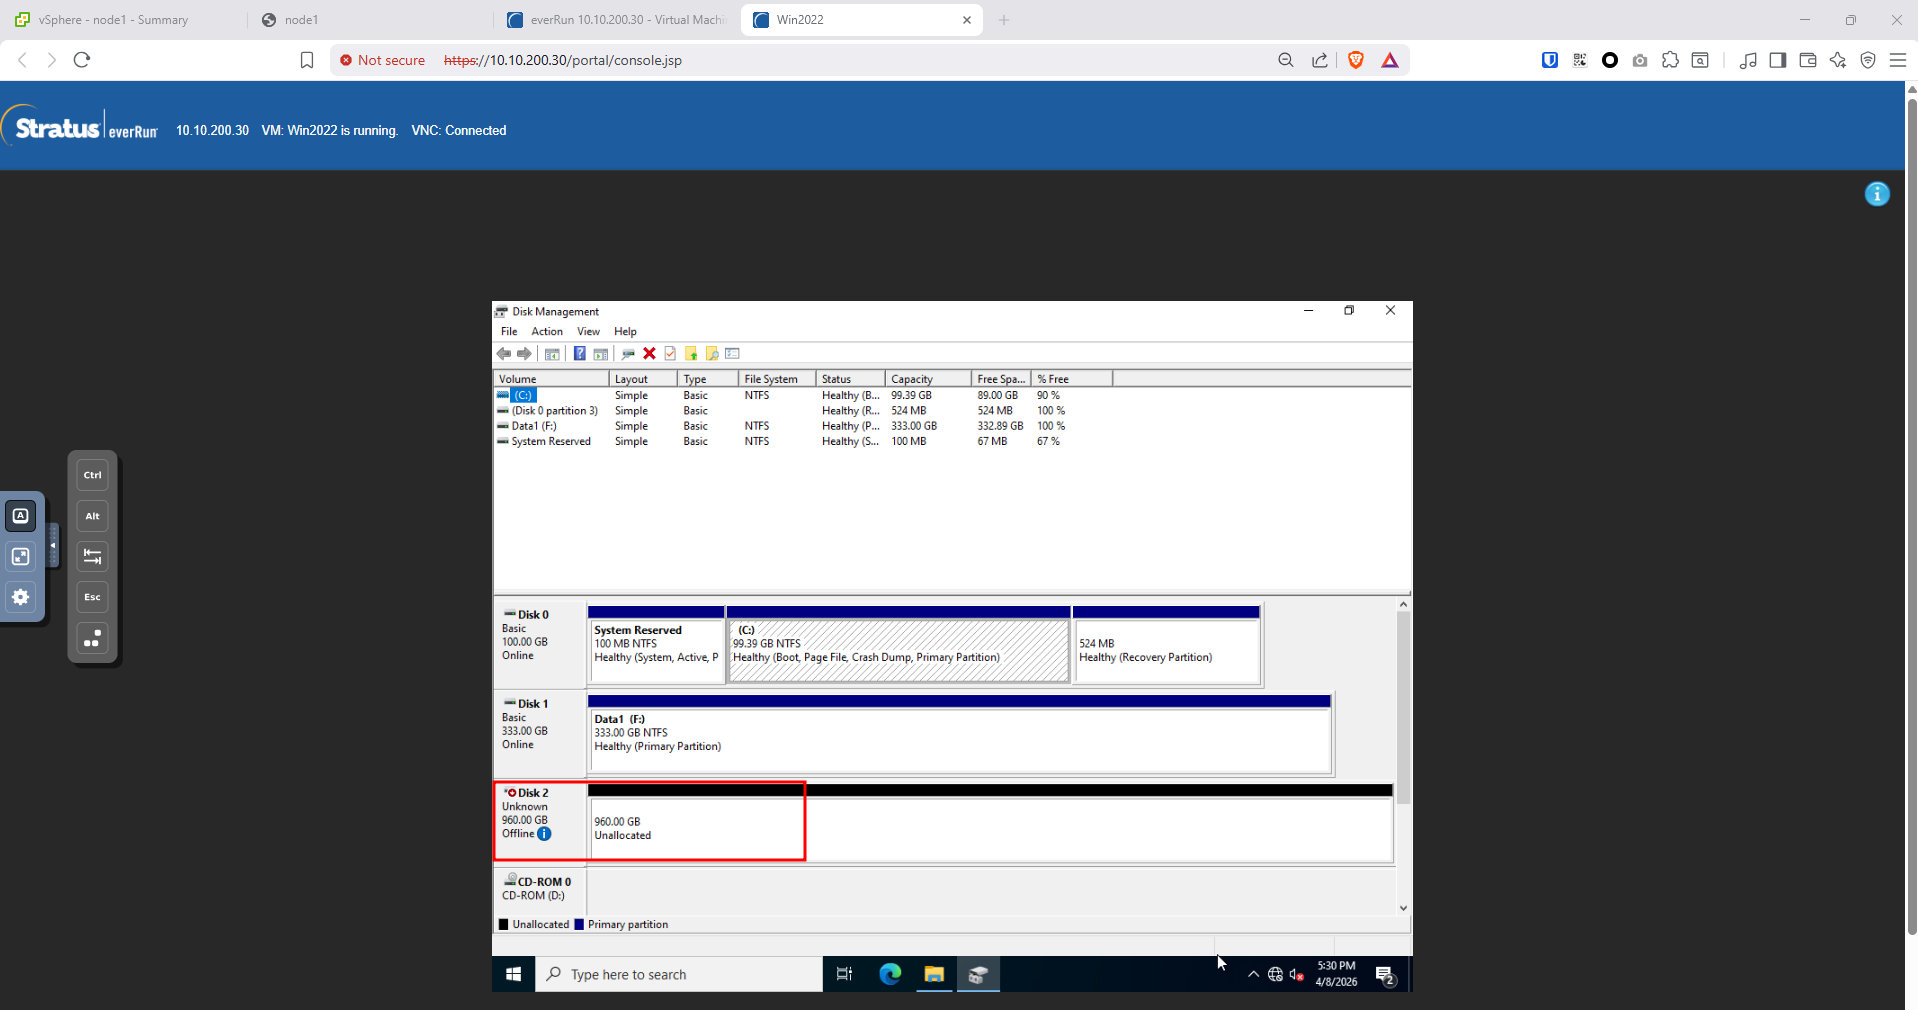Show hidden icons in VM system tray
The image size is (1918, 1010).
click(x=1252, y=975)
